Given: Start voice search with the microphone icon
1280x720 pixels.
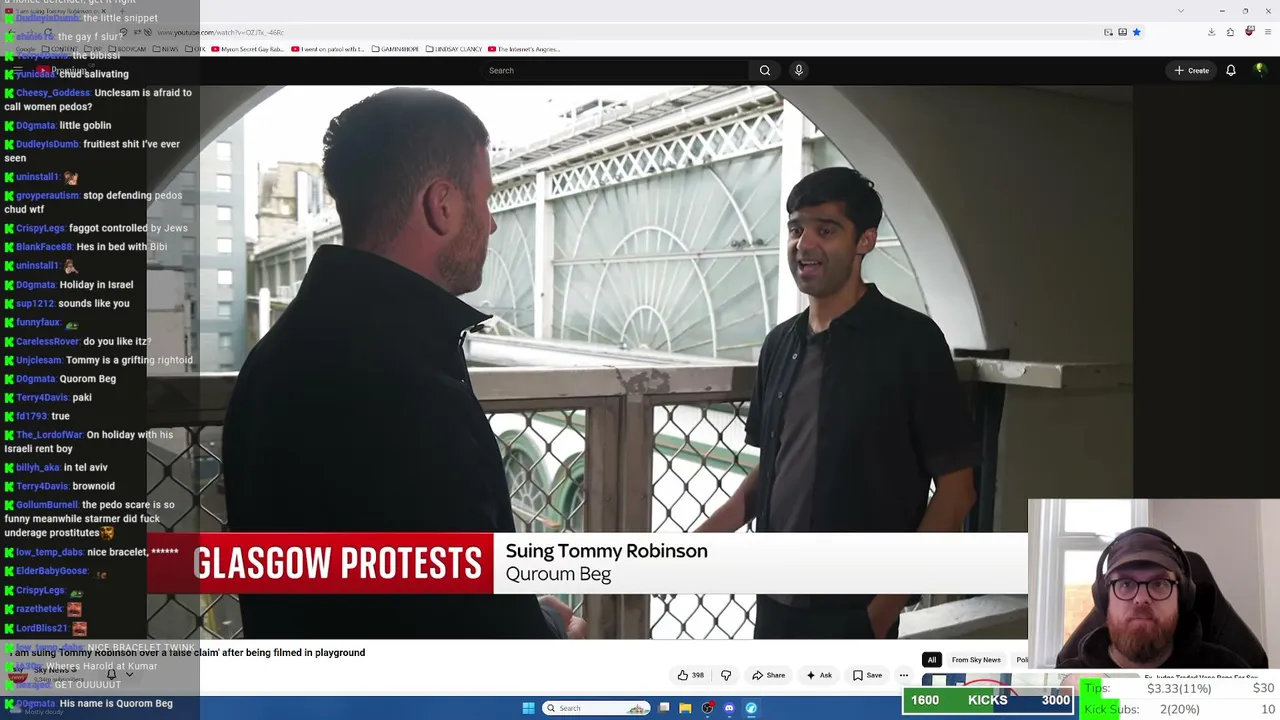Looking at the screenshot, I should pos(798,70).
